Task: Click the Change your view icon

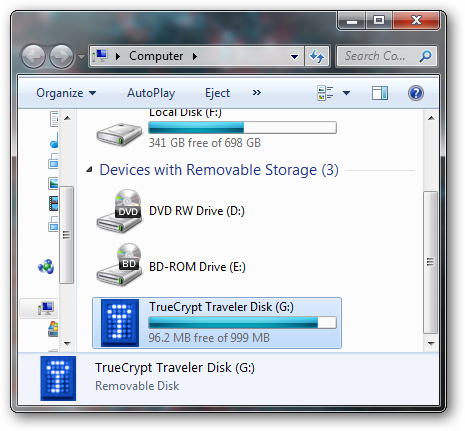Action: pos(325,93)
